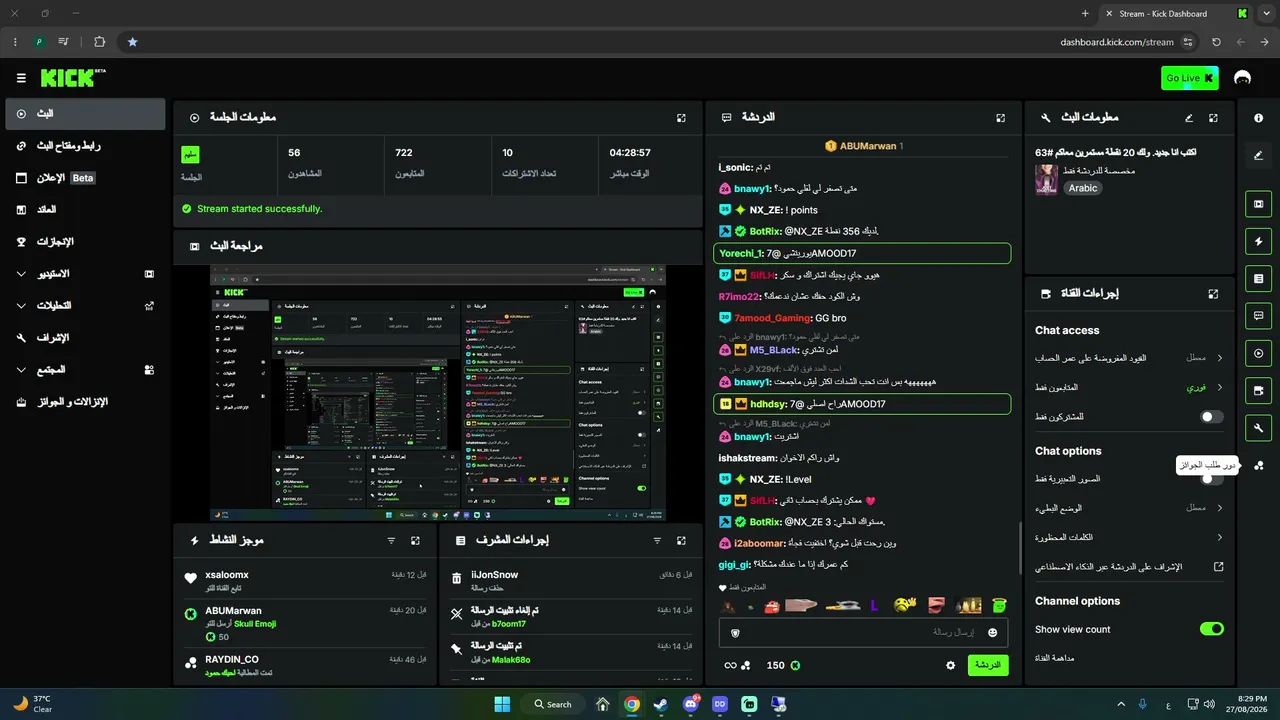Open the profile avatar menu
Image resolution: width=1280 pixels, height=720 pixels.
click(1243, 78)
